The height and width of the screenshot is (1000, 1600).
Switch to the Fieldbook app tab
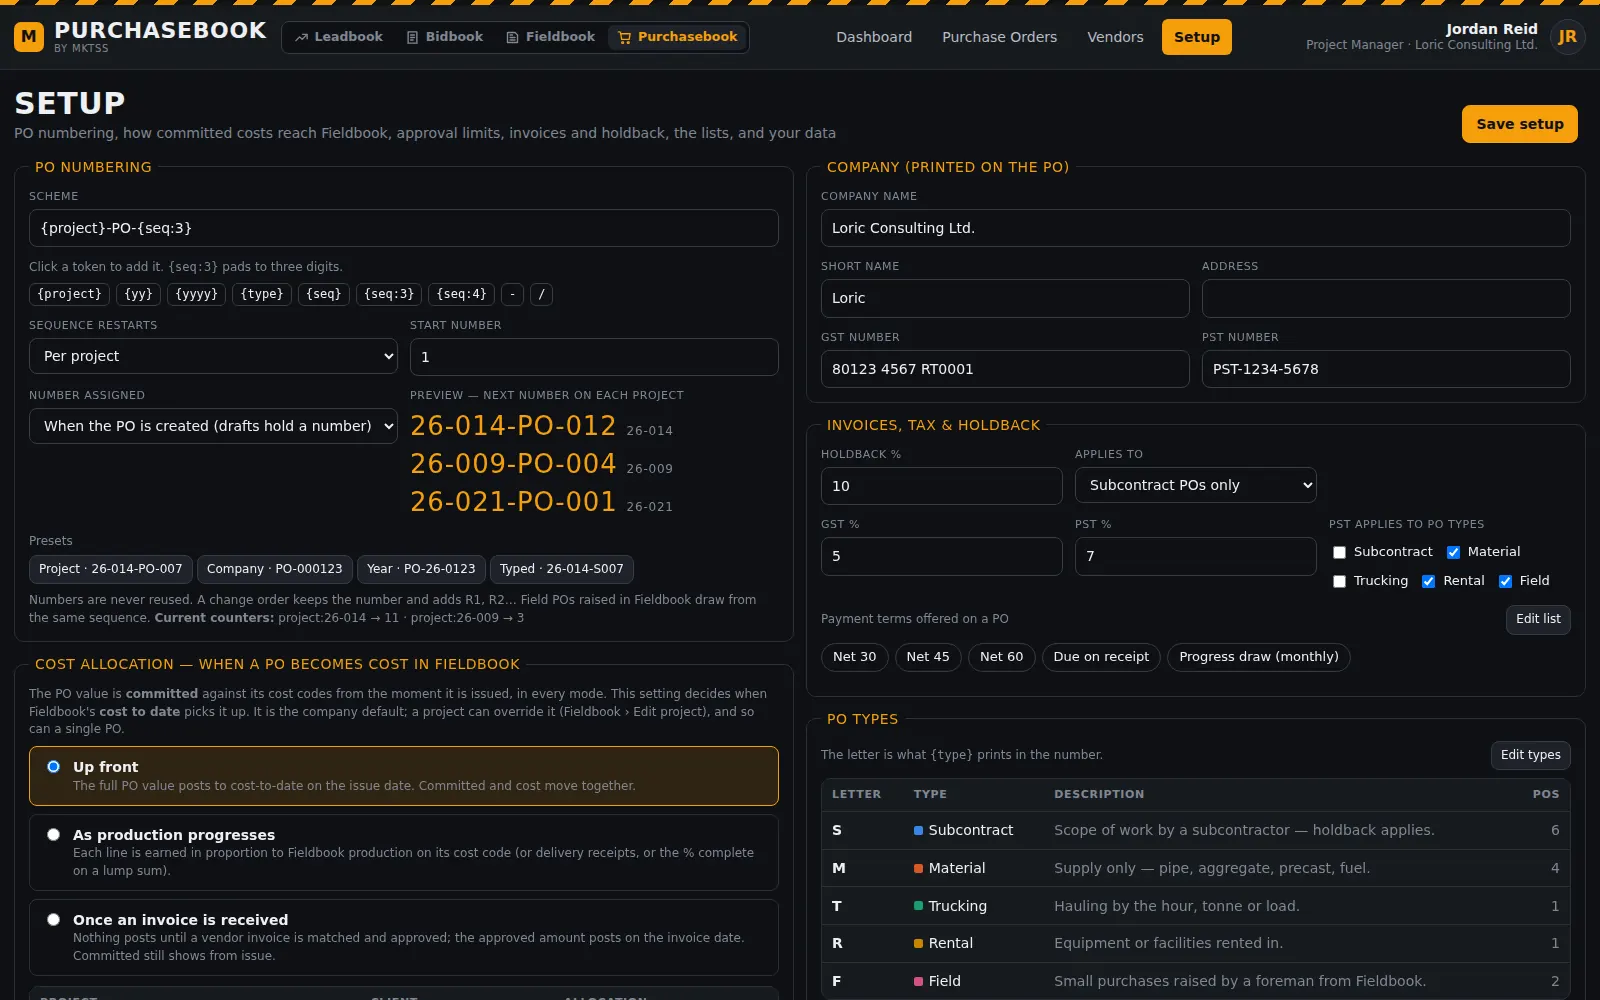pyautogui.click(x=551, y=37)
